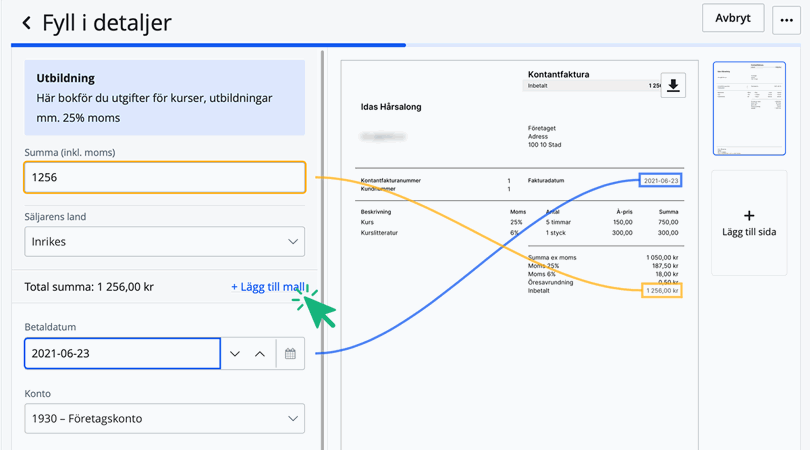The height and width of the screenshot is (450, 810).
Task: Click into the Betaldatum date field
Action: click(x=122, y=354)
